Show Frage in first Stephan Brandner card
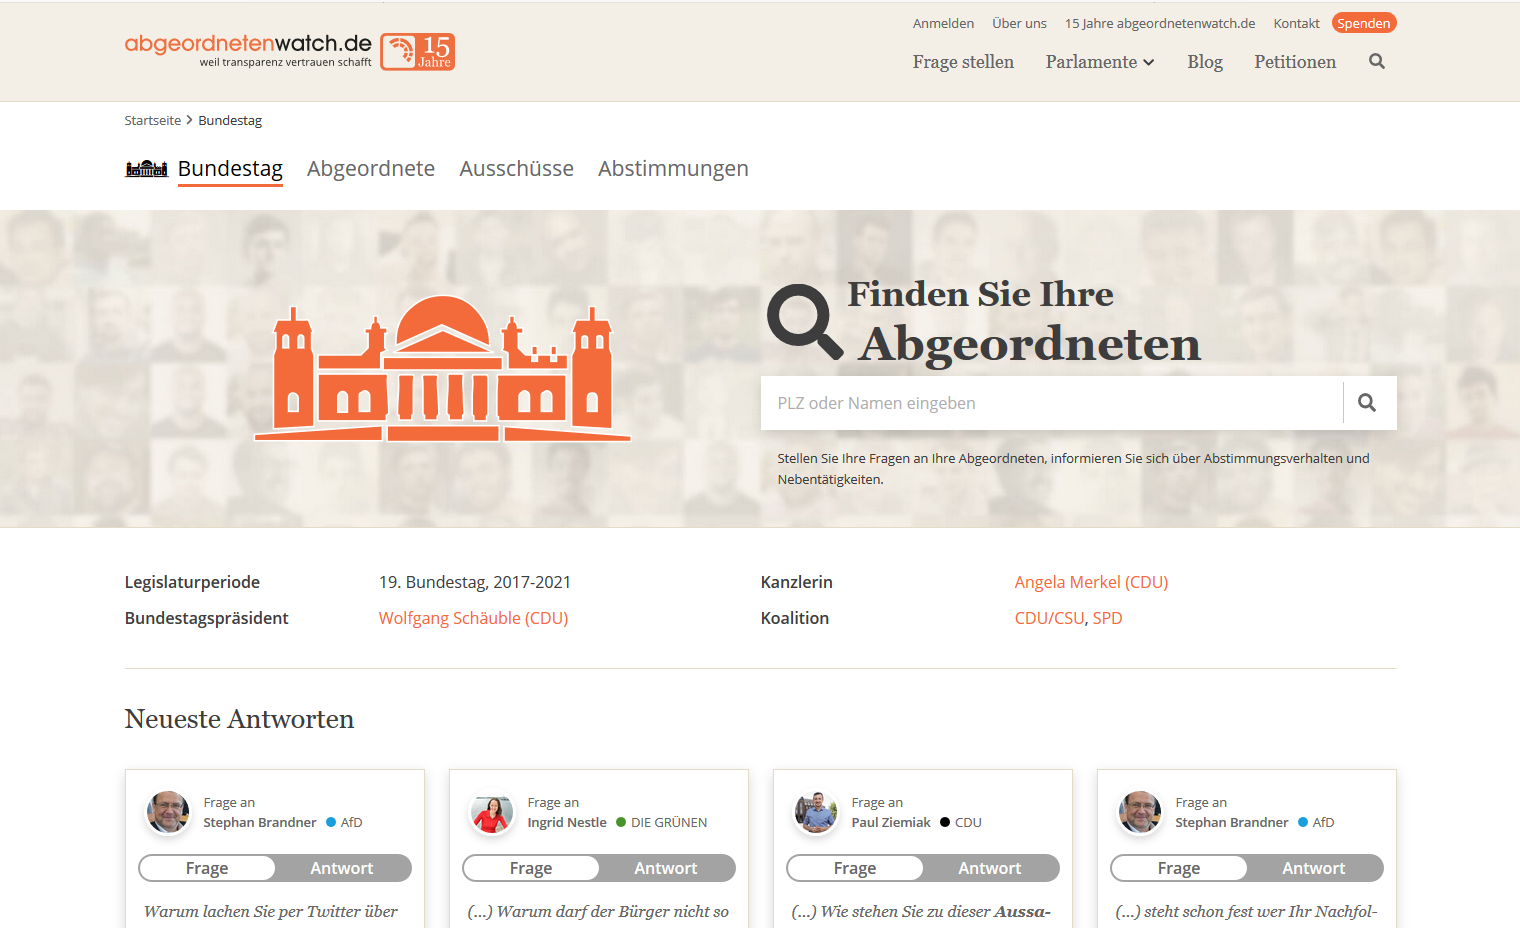 [x=207, y=868]
